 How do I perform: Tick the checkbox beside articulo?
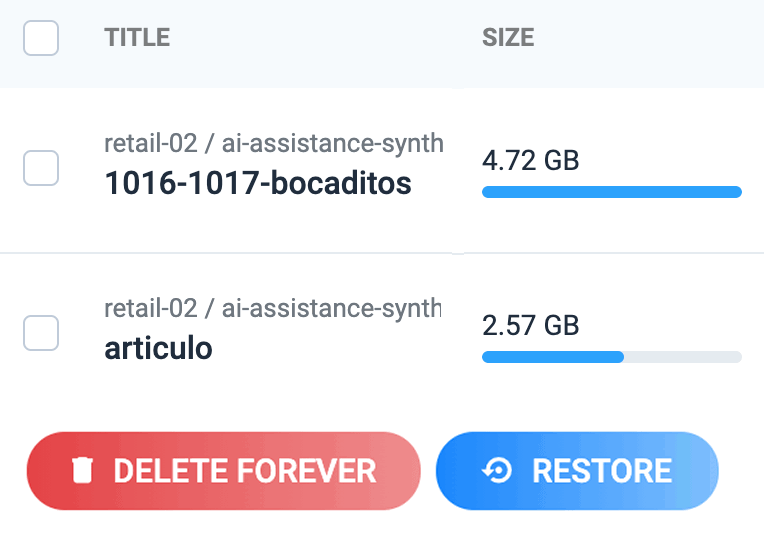[x=41, y=333]
